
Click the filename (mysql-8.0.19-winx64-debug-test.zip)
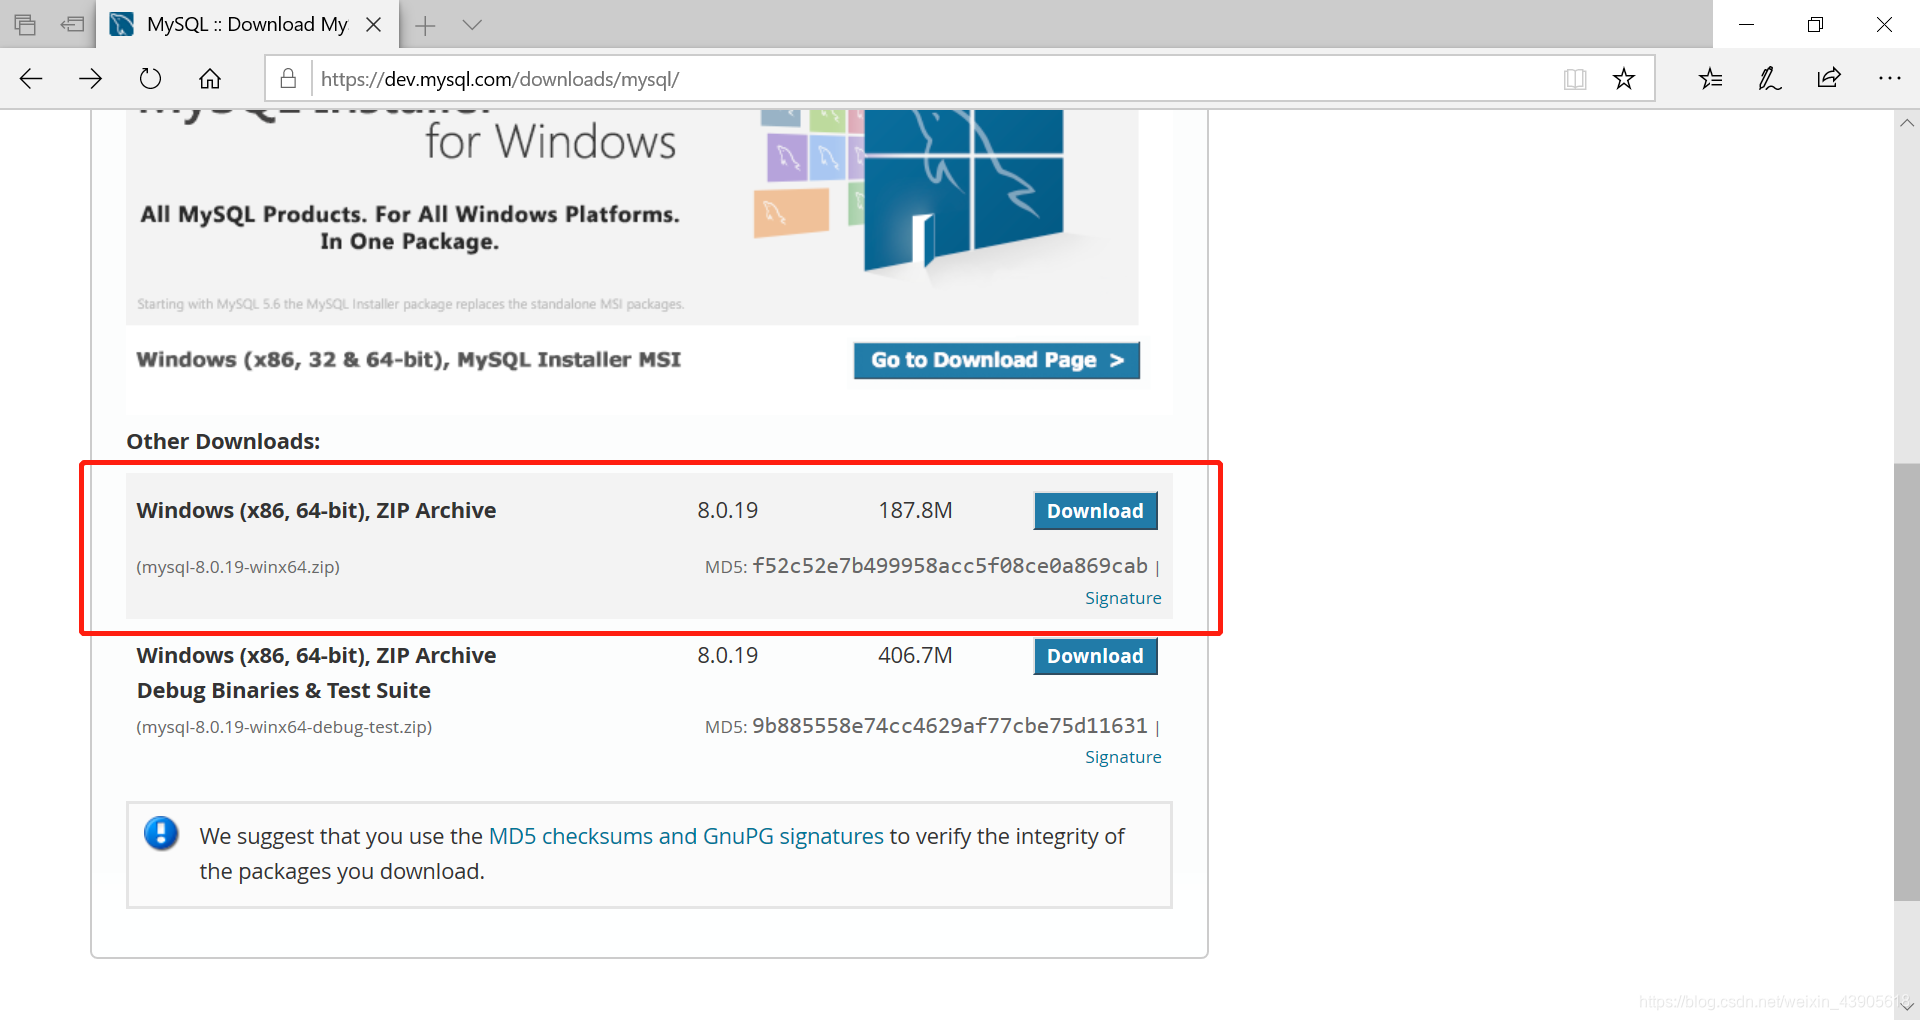point(284,727)
